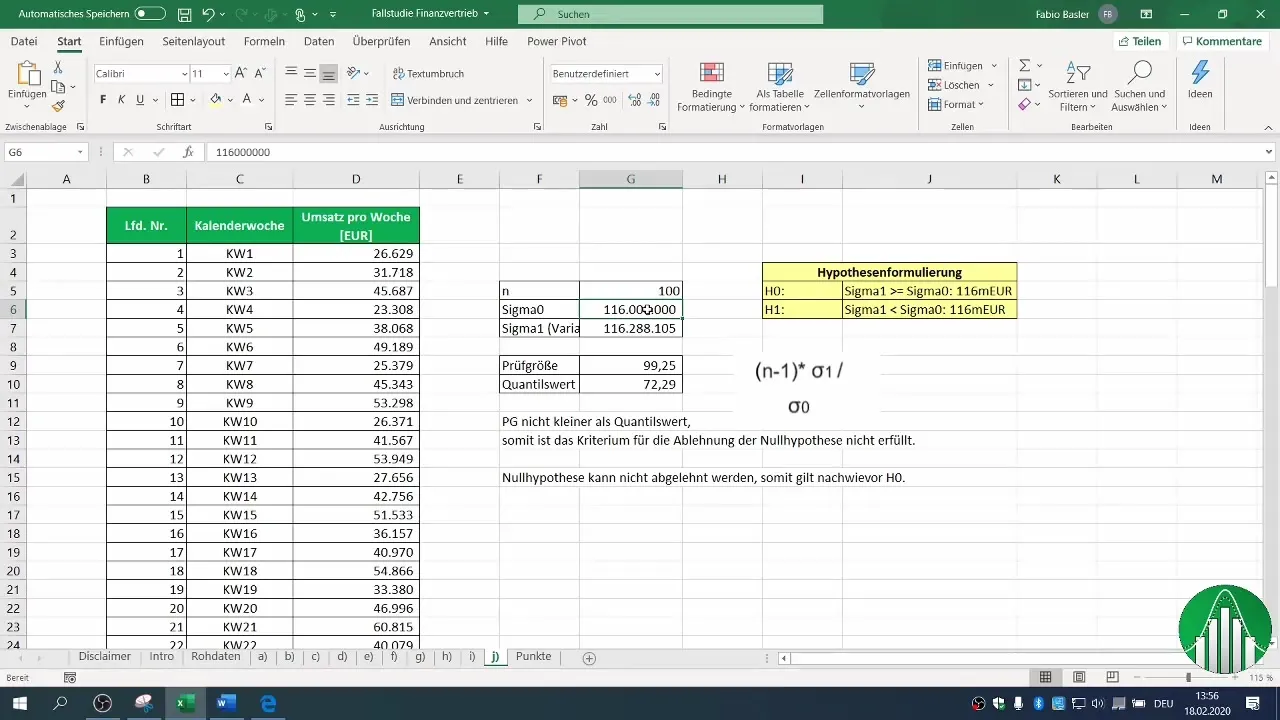Toggle the Automatisches Speichern switch

click(x=150, y=14)
